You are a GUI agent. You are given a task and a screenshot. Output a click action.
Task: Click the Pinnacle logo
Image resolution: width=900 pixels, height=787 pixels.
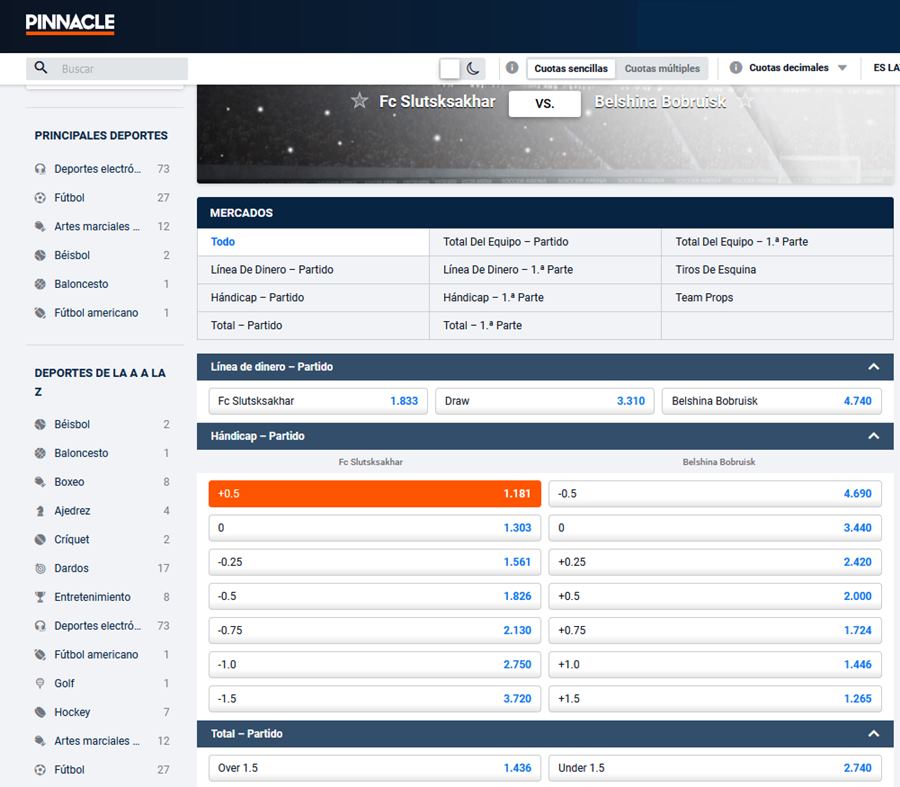click(x=70, y=23)
